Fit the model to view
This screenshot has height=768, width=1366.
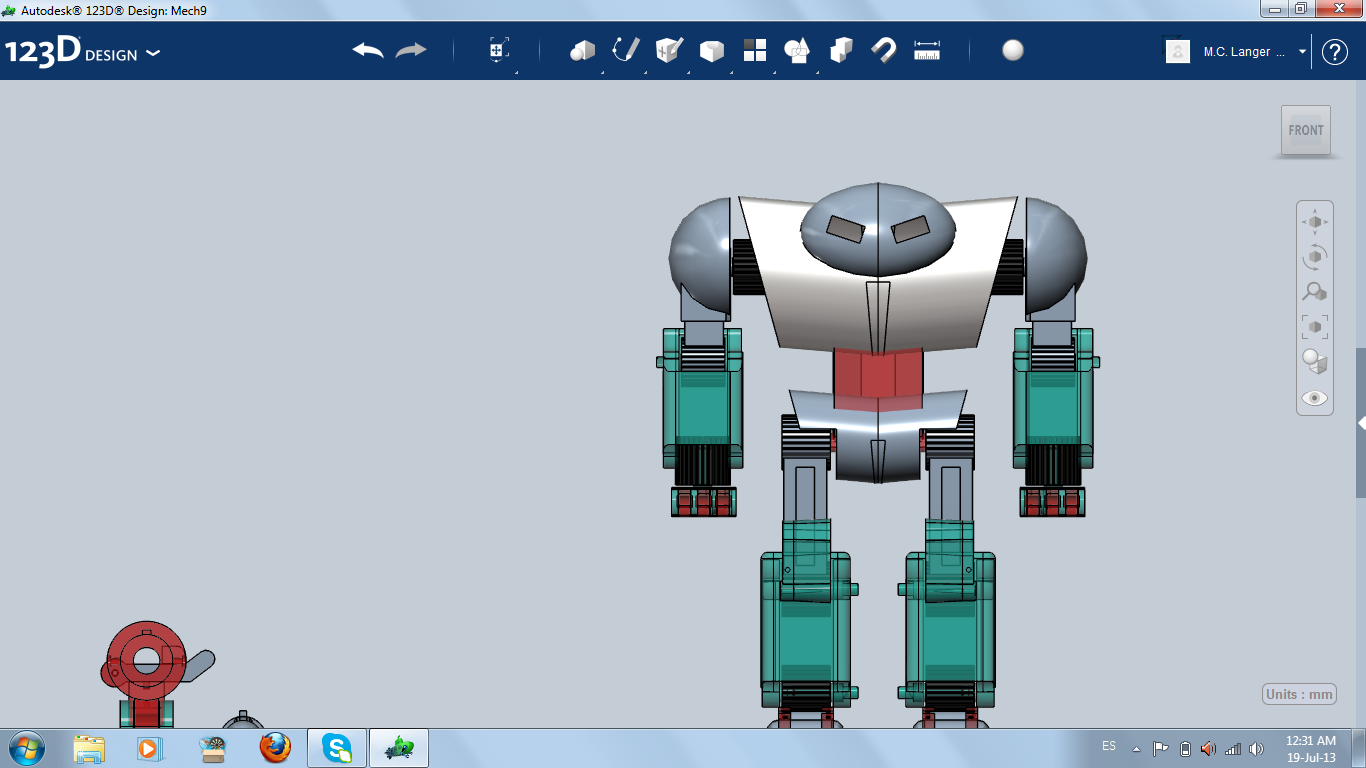pos(1315,327)
